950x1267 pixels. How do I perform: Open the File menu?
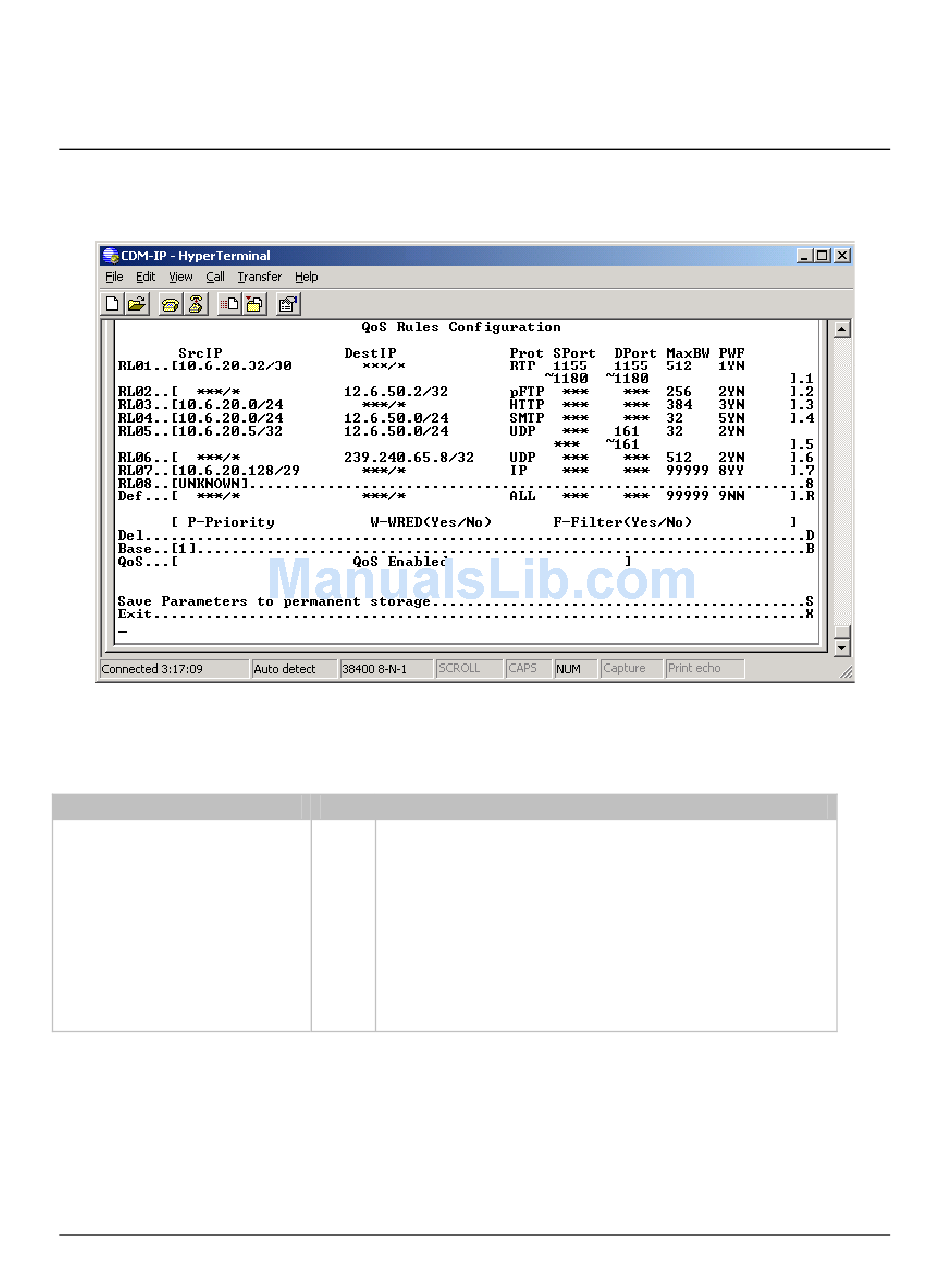tap(115, 277)
